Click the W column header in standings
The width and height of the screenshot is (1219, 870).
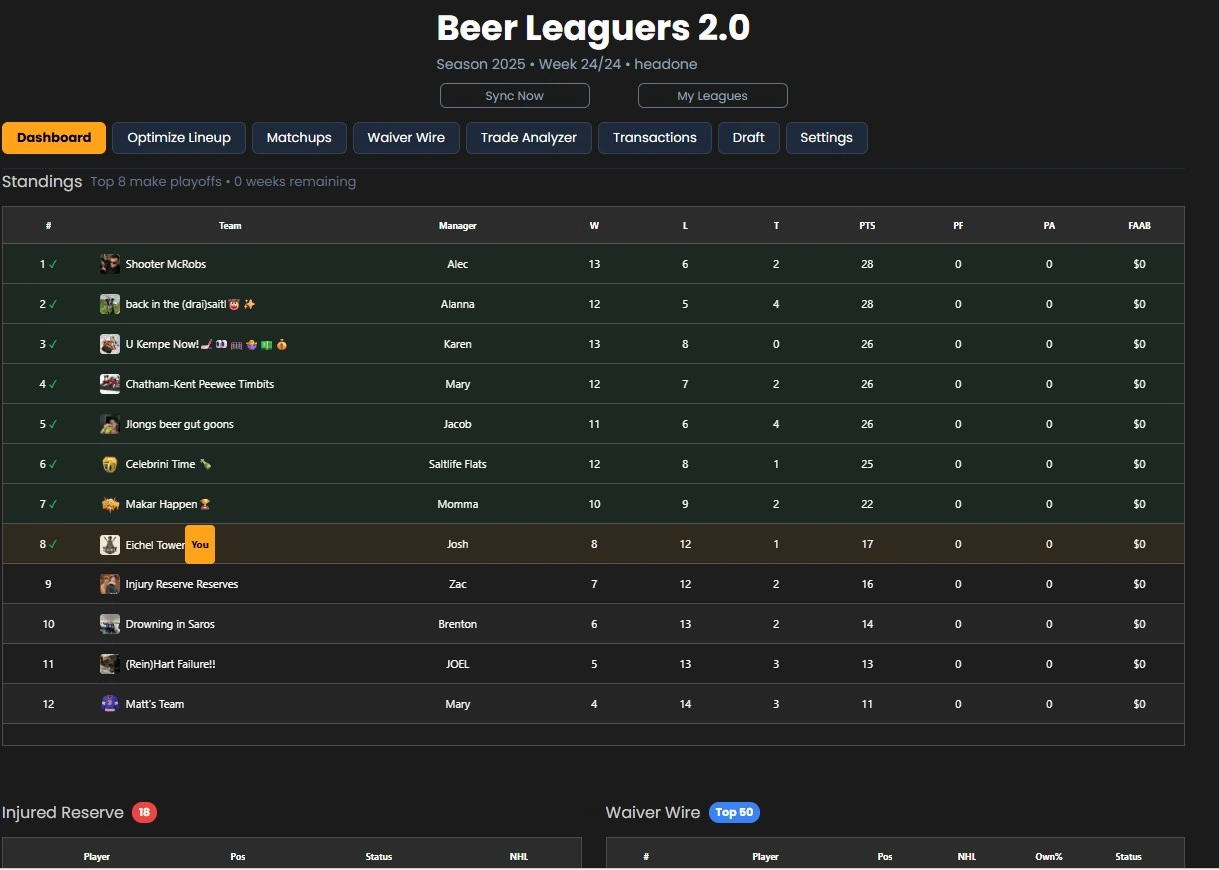pyautogui.click(x=594, y=226)
